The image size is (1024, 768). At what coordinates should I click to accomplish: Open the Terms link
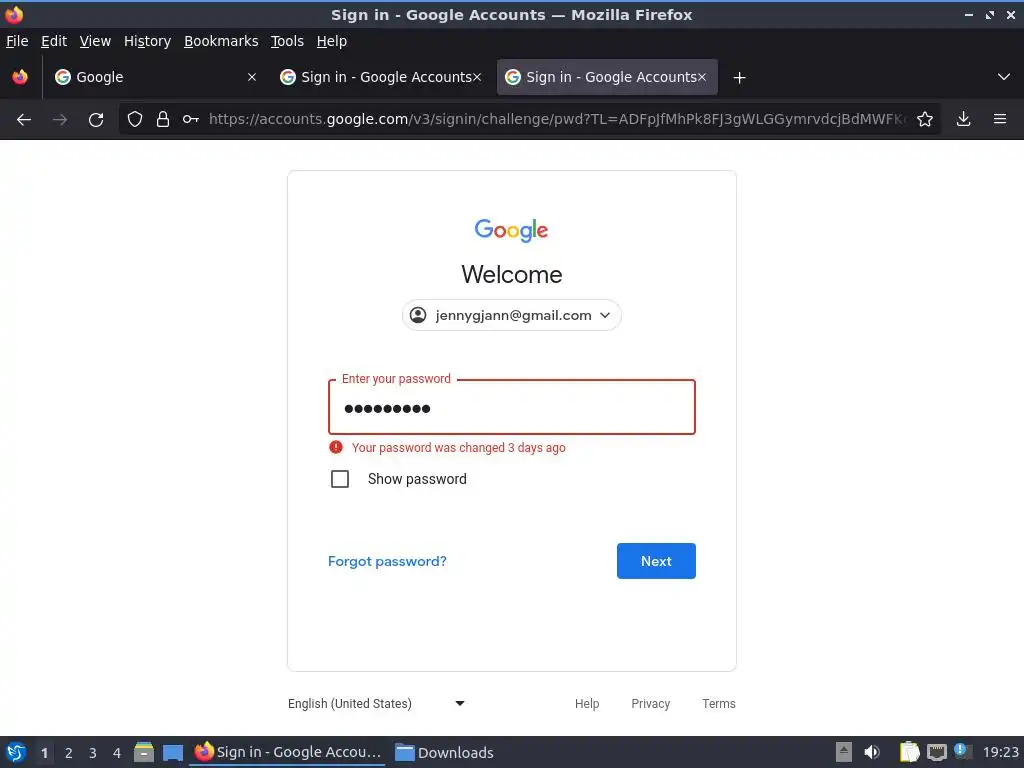[x=718, y=703]
